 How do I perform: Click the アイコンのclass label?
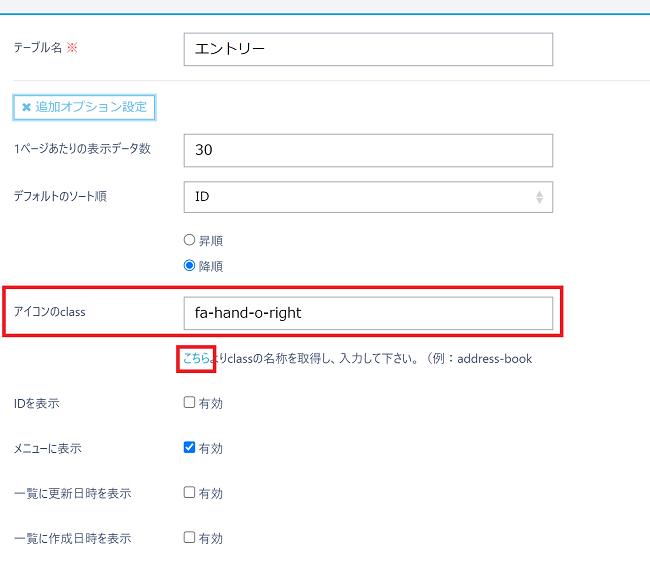(x=49, y=312)
